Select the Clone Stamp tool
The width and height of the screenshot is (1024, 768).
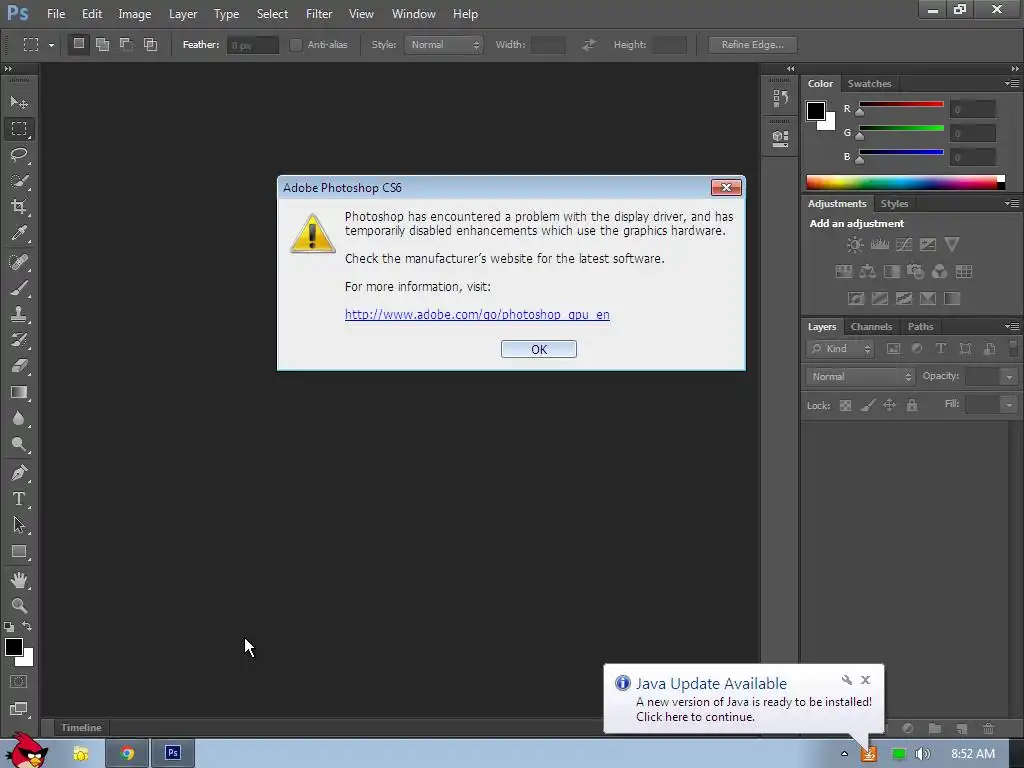click(x=19, y=314)
